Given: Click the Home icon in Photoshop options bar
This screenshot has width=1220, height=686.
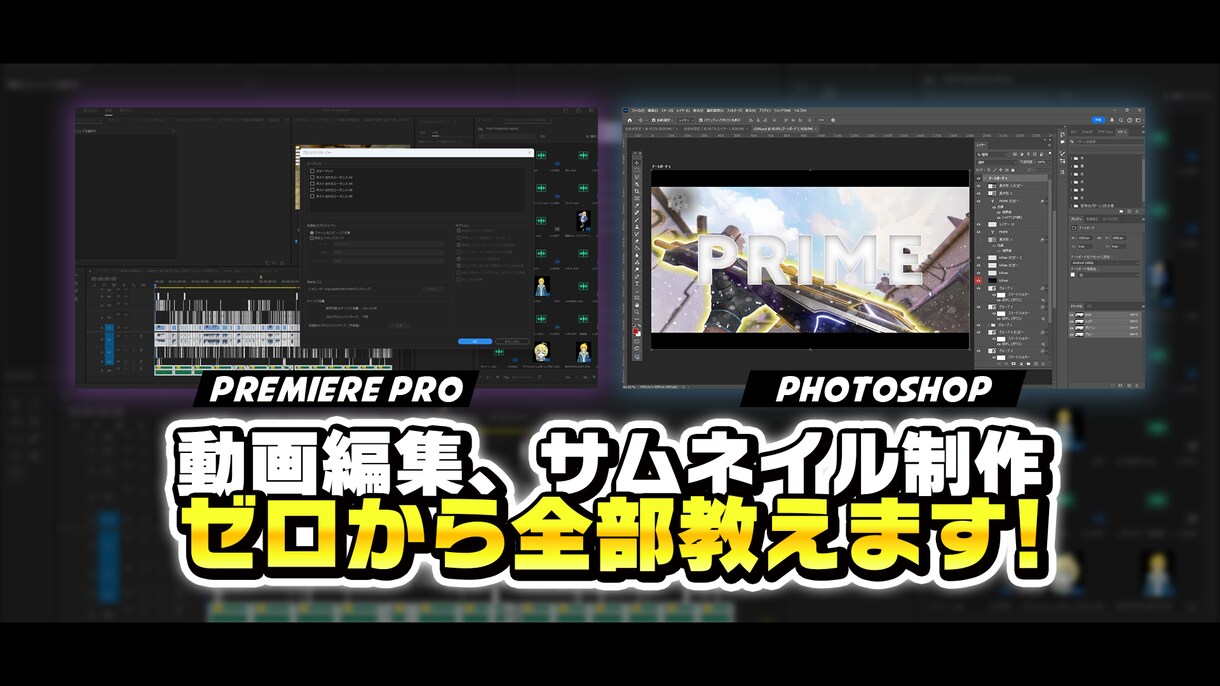Looking at the screenshot, I should point(630,120).
